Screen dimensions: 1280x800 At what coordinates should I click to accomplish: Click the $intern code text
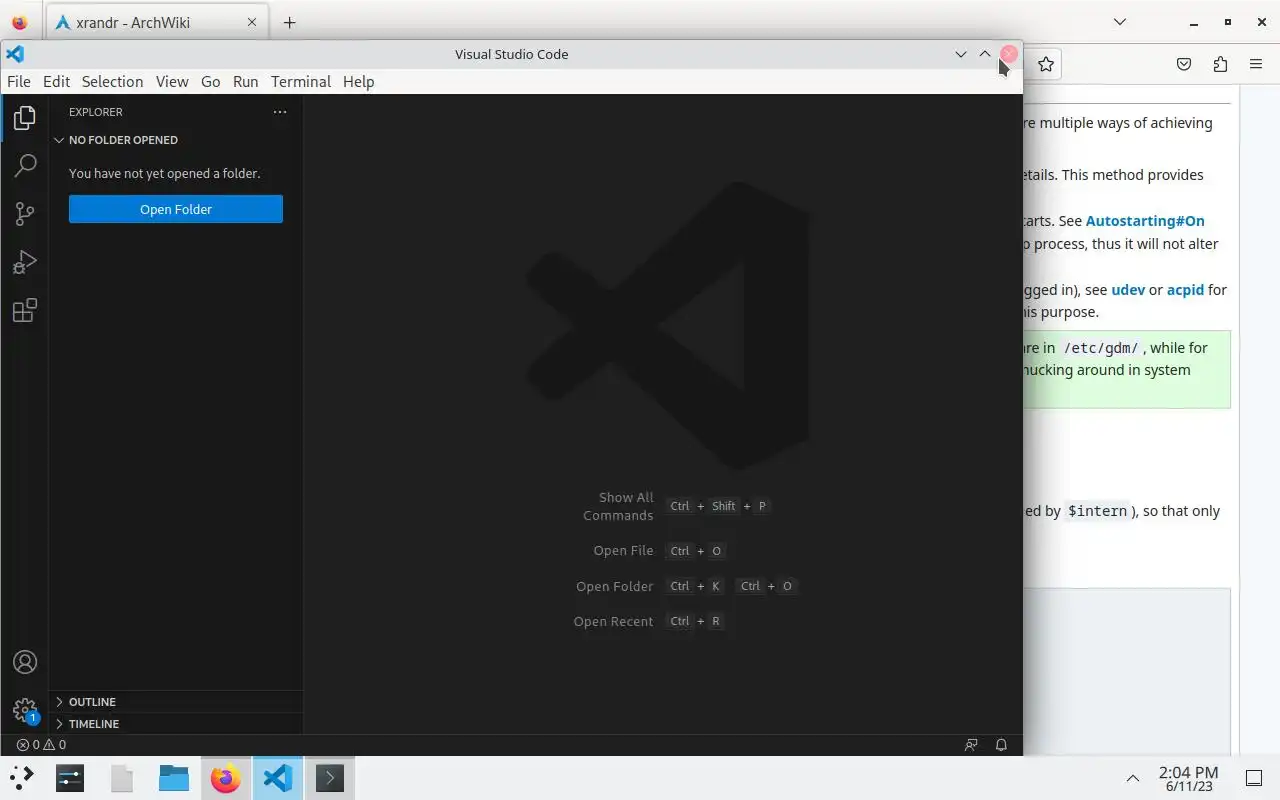click(x=1097, y=511)
